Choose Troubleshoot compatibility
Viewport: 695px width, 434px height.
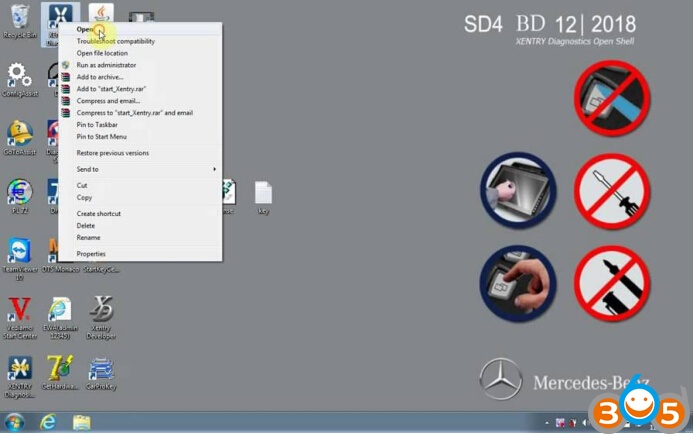(141, 41)
